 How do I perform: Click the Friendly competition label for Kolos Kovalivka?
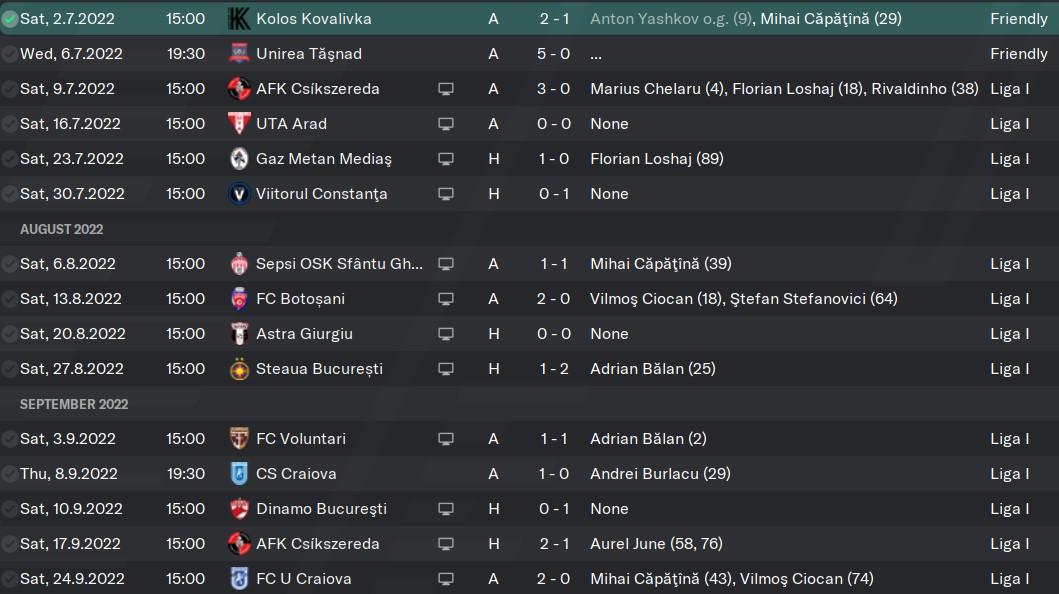point(1018,19)
